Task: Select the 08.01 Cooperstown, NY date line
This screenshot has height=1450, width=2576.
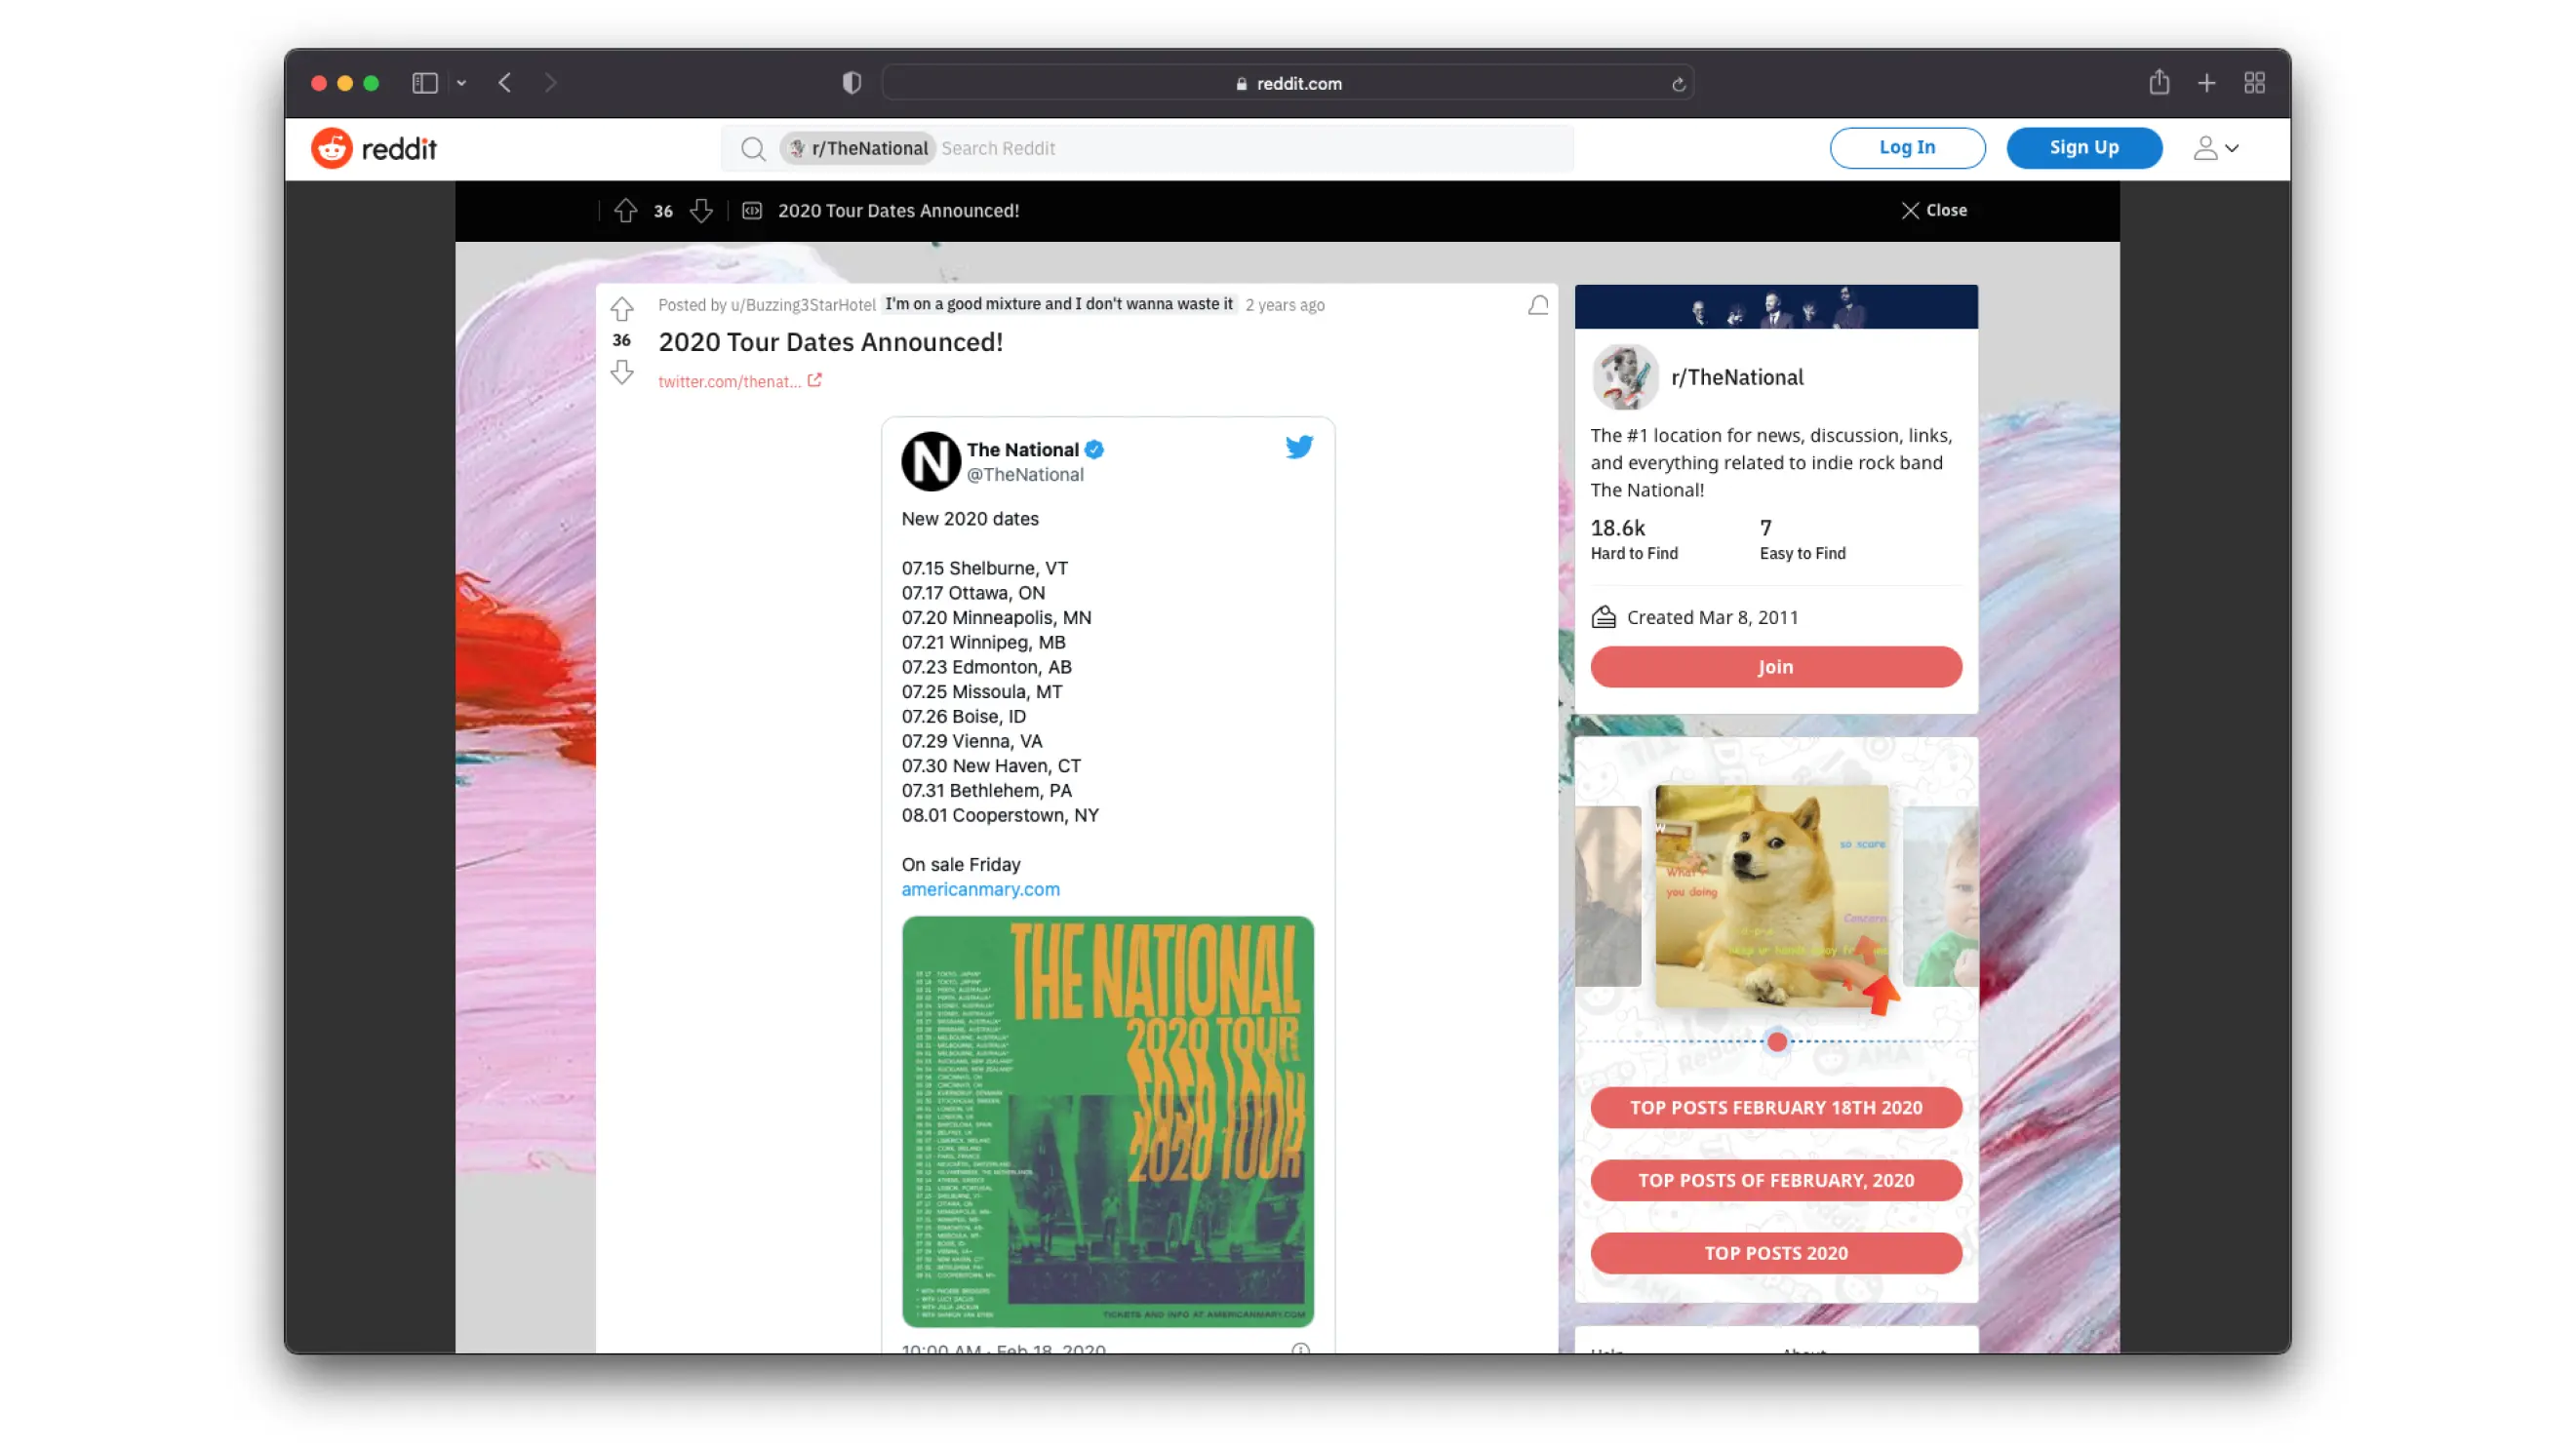Action: coord(1000,815)
